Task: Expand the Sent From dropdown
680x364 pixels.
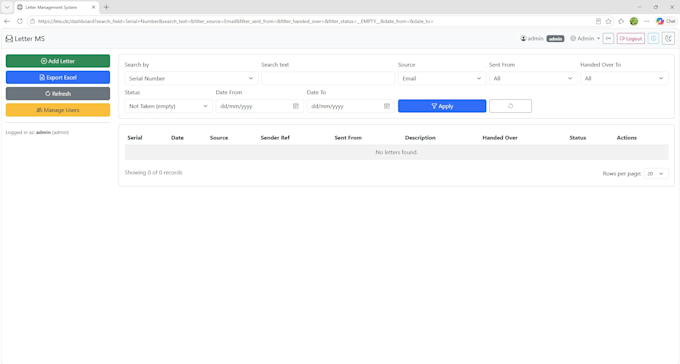Action: (x=533, y=79)
